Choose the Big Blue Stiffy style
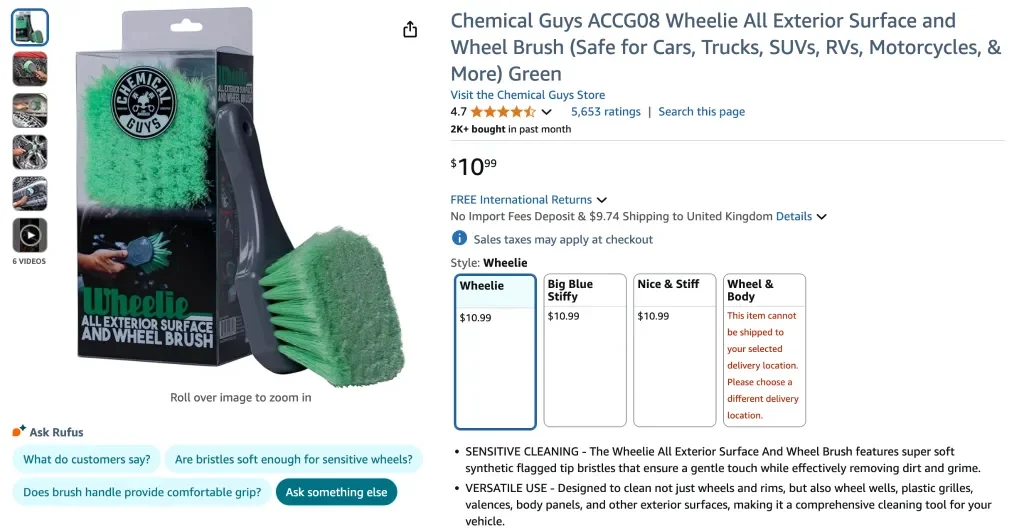The width and height of the screenshot is (1024, 532). (585, 351)
